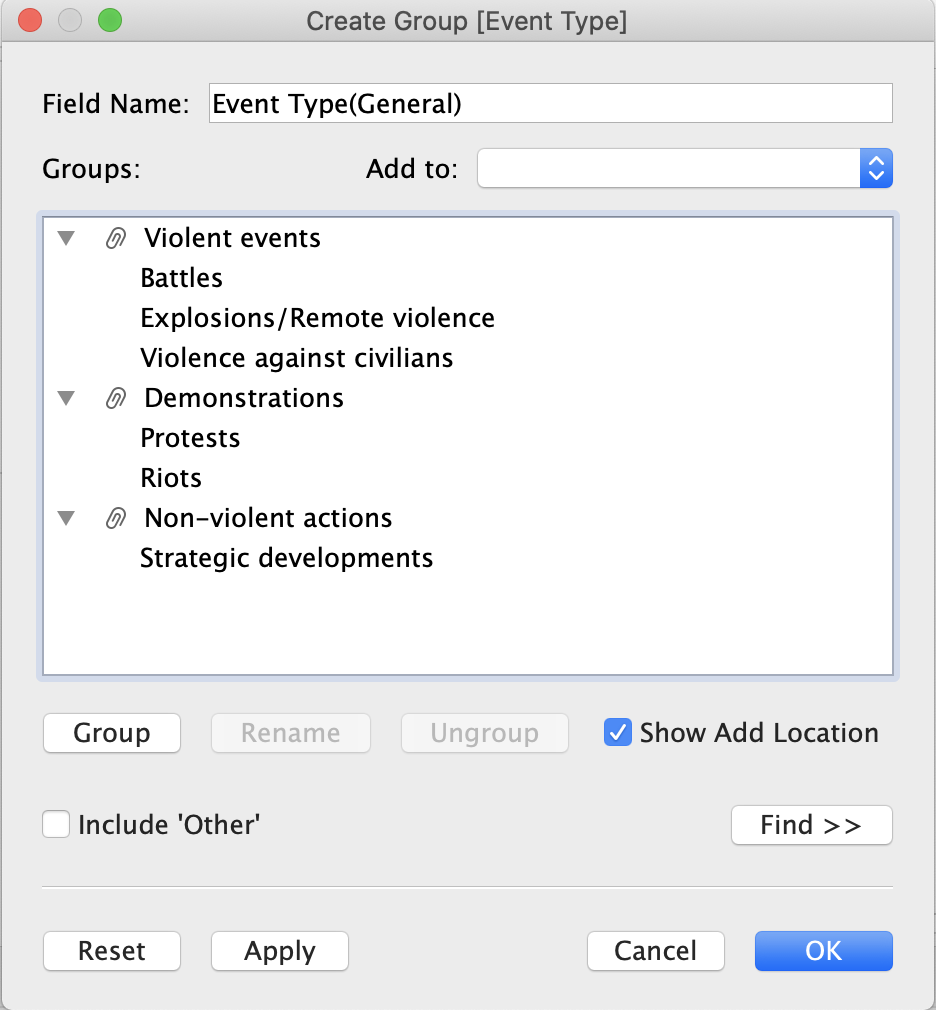936x1010 pixels.
Task: Click OK to confirm the group
Action: [823, 951]
